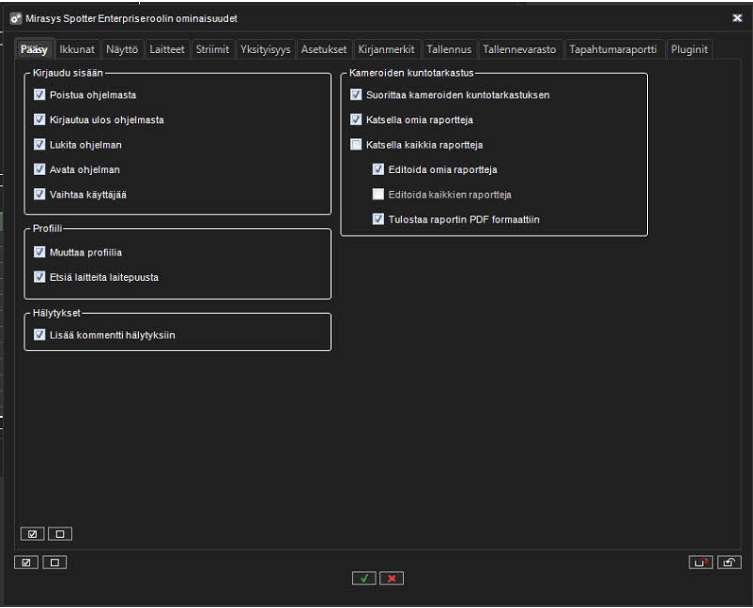Cancel the dialog with the red X button
Screen dimensions: 753x608
[x=392, y=578]
